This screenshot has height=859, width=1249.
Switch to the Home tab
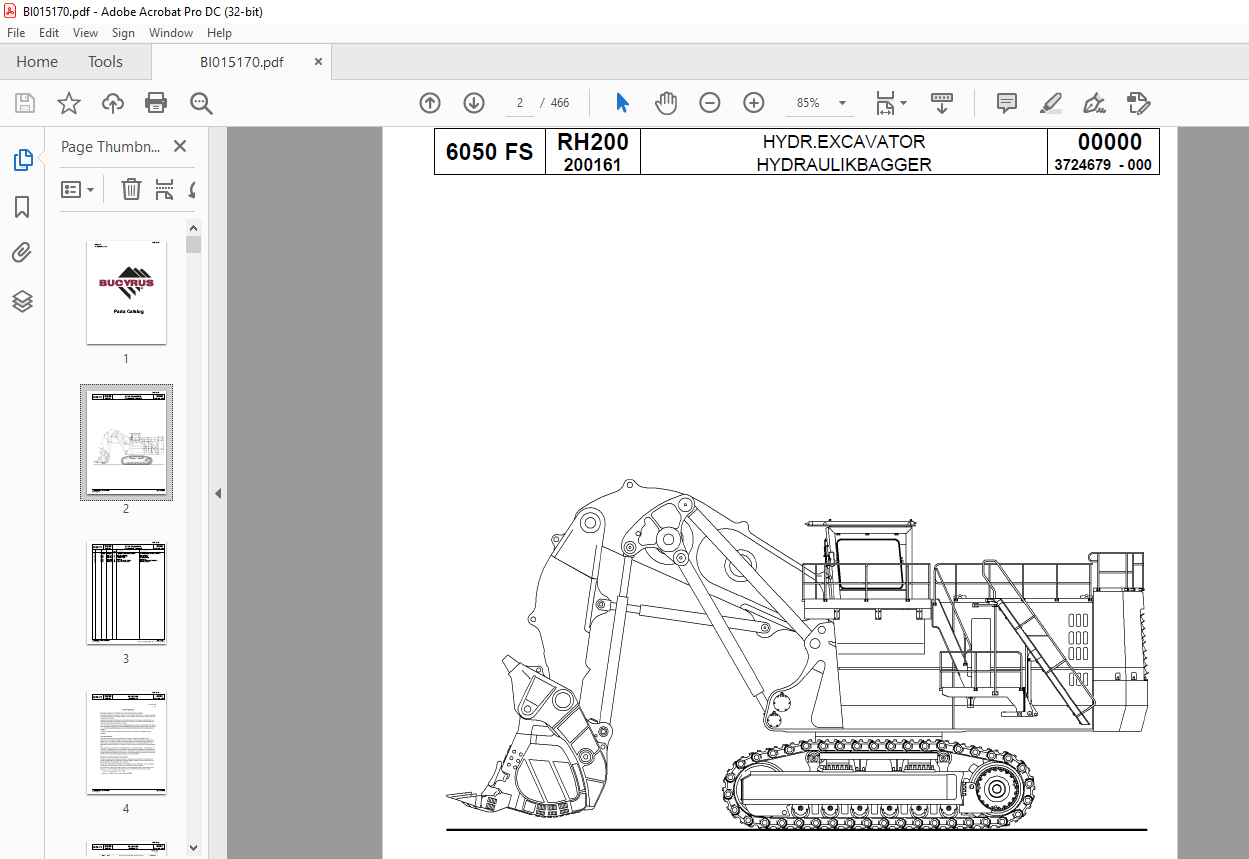pos(37,62)
